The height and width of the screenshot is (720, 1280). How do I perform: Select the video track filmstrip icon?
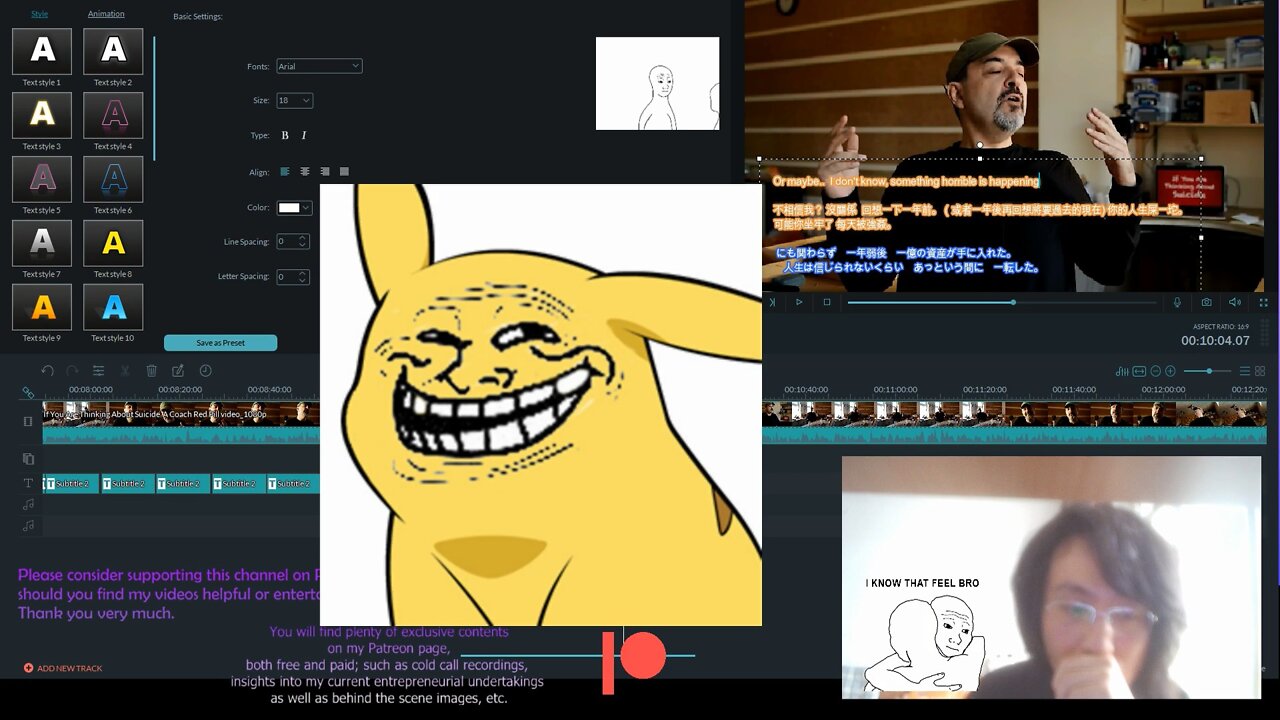point(28,421)
